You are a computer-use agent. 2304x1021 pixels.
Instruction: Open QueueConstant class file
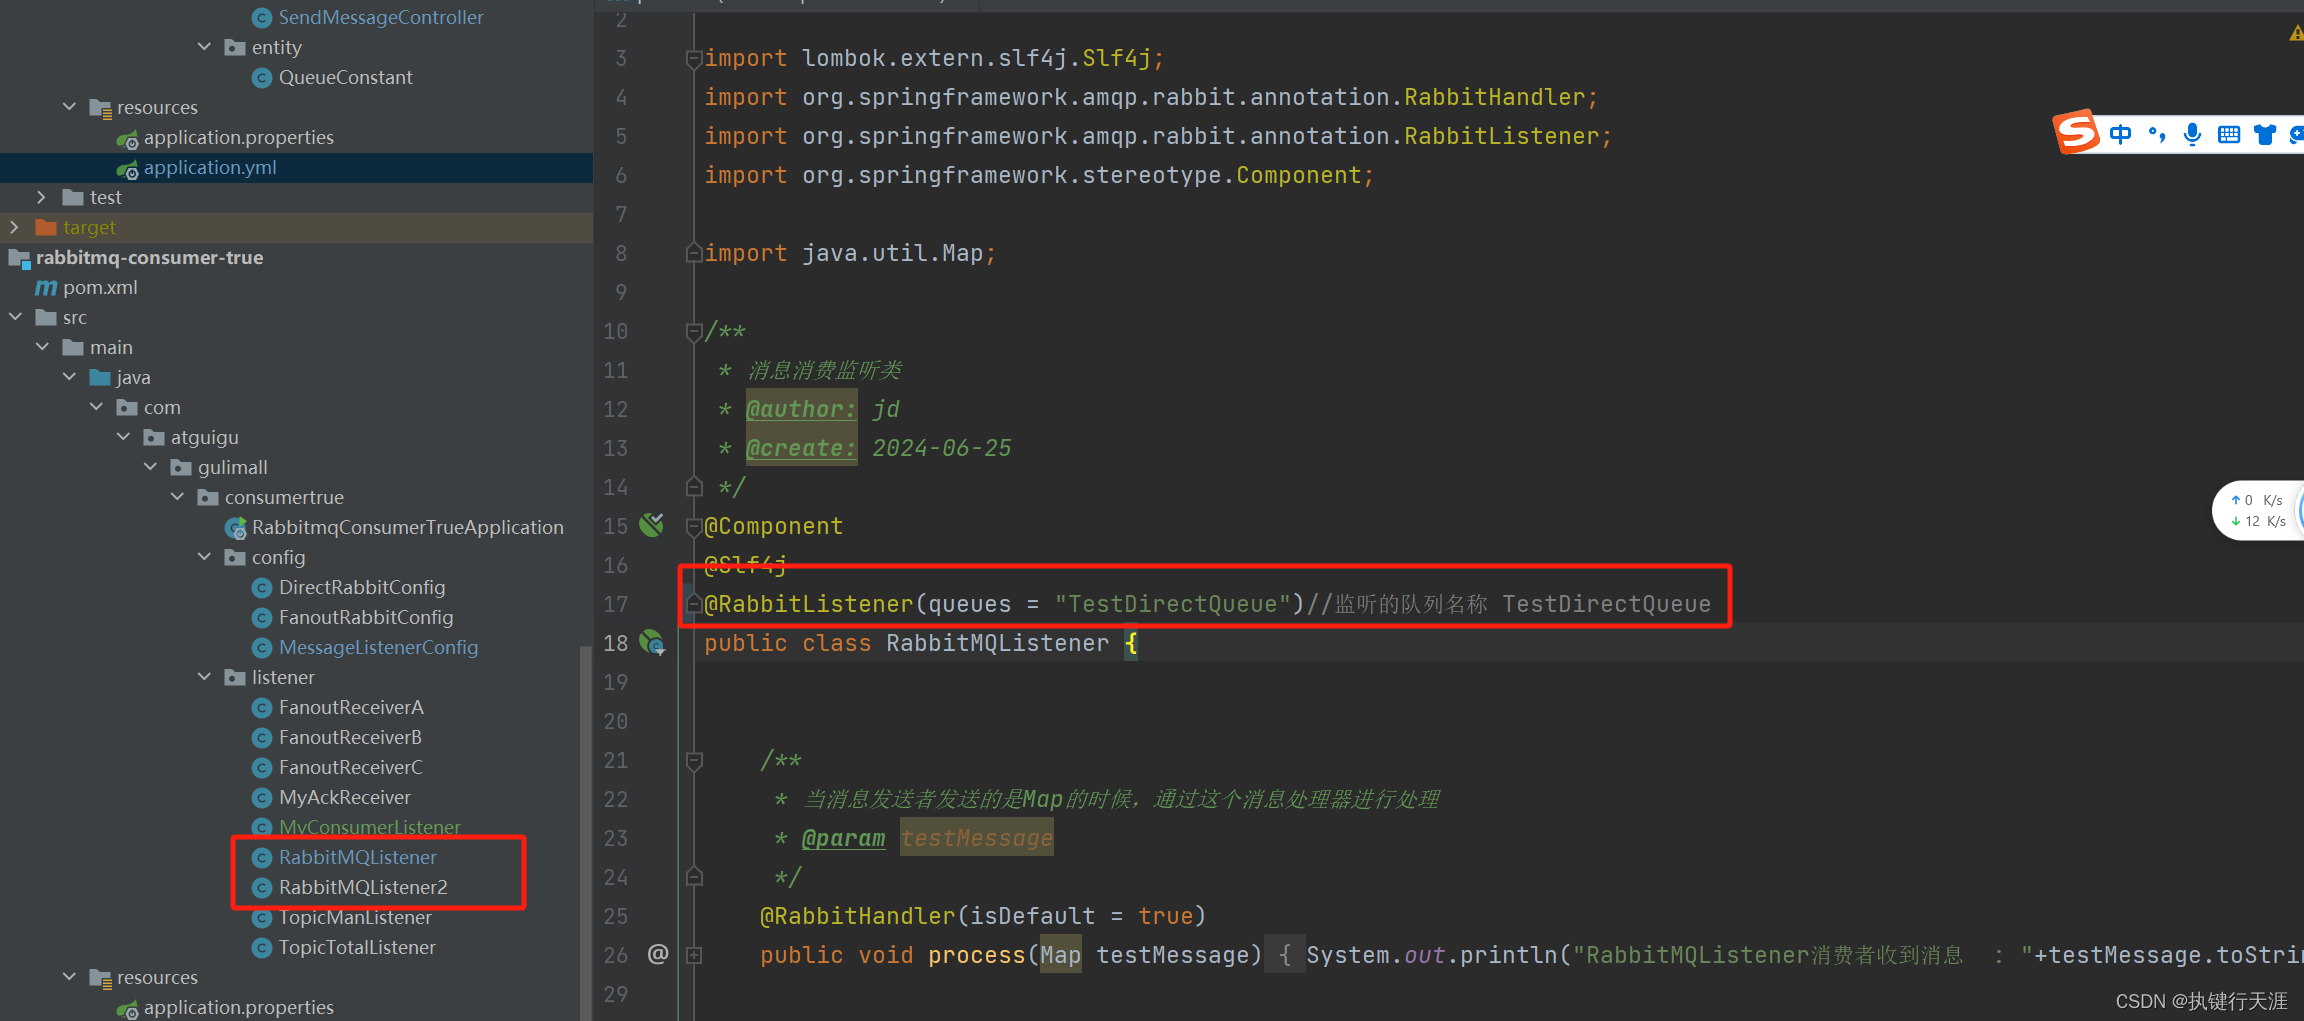pos(345,77)
